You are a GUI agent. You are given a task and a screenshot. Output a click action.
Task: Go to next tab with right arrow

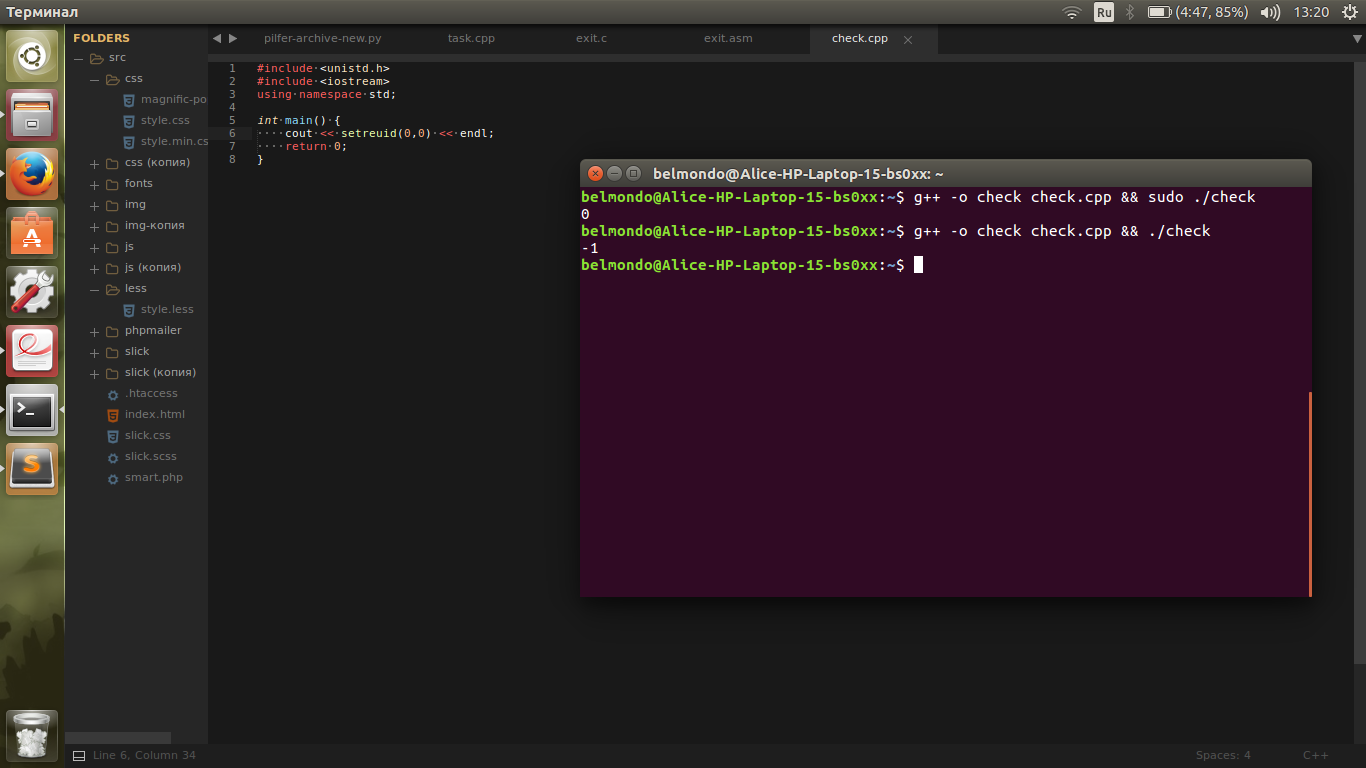click(x=233, y=38)
